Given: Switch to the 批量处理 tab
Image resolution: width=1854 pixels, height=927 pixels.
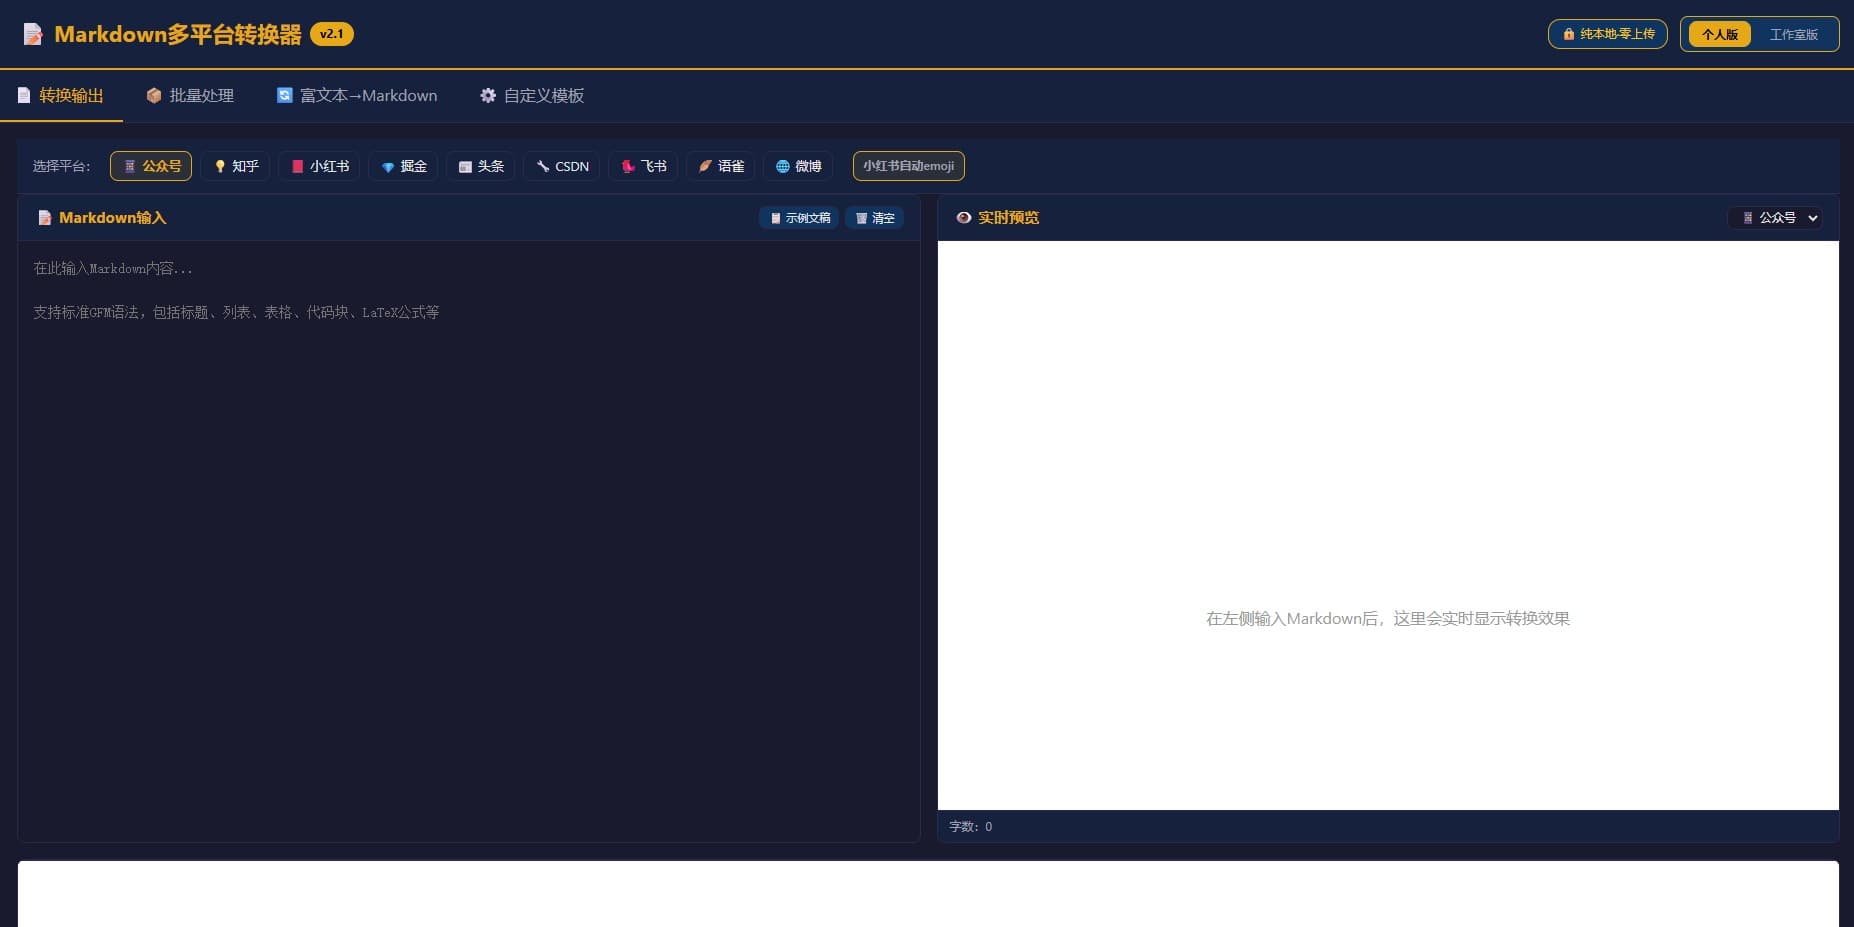Looking at the screenshot, I should pos(190,96).
